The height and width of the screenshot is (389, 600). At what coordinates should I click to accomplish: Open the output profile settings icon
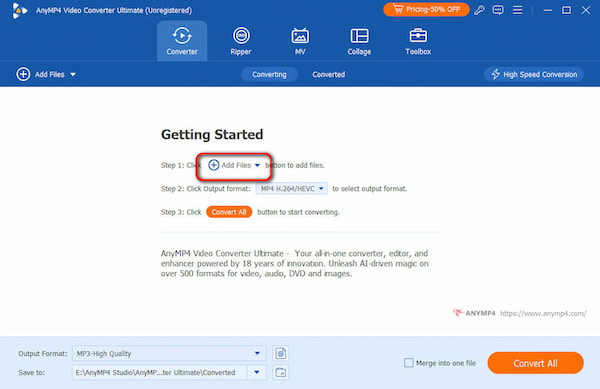pos(280,353)
